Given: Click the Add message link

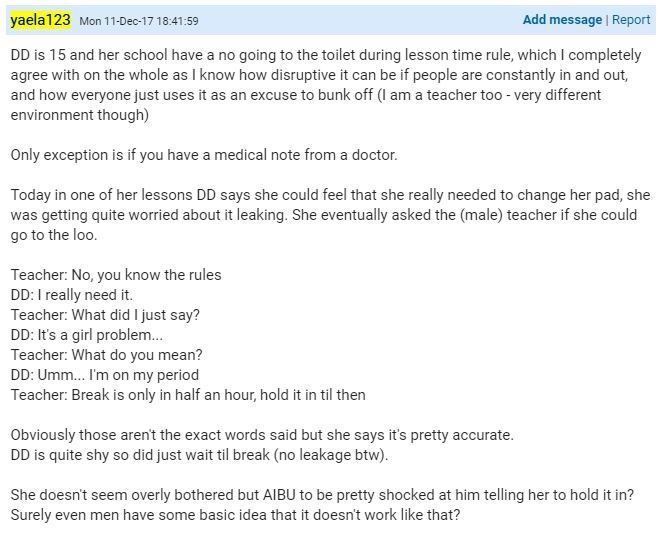Looking at the screenshot, I should (x=562, y=20).
